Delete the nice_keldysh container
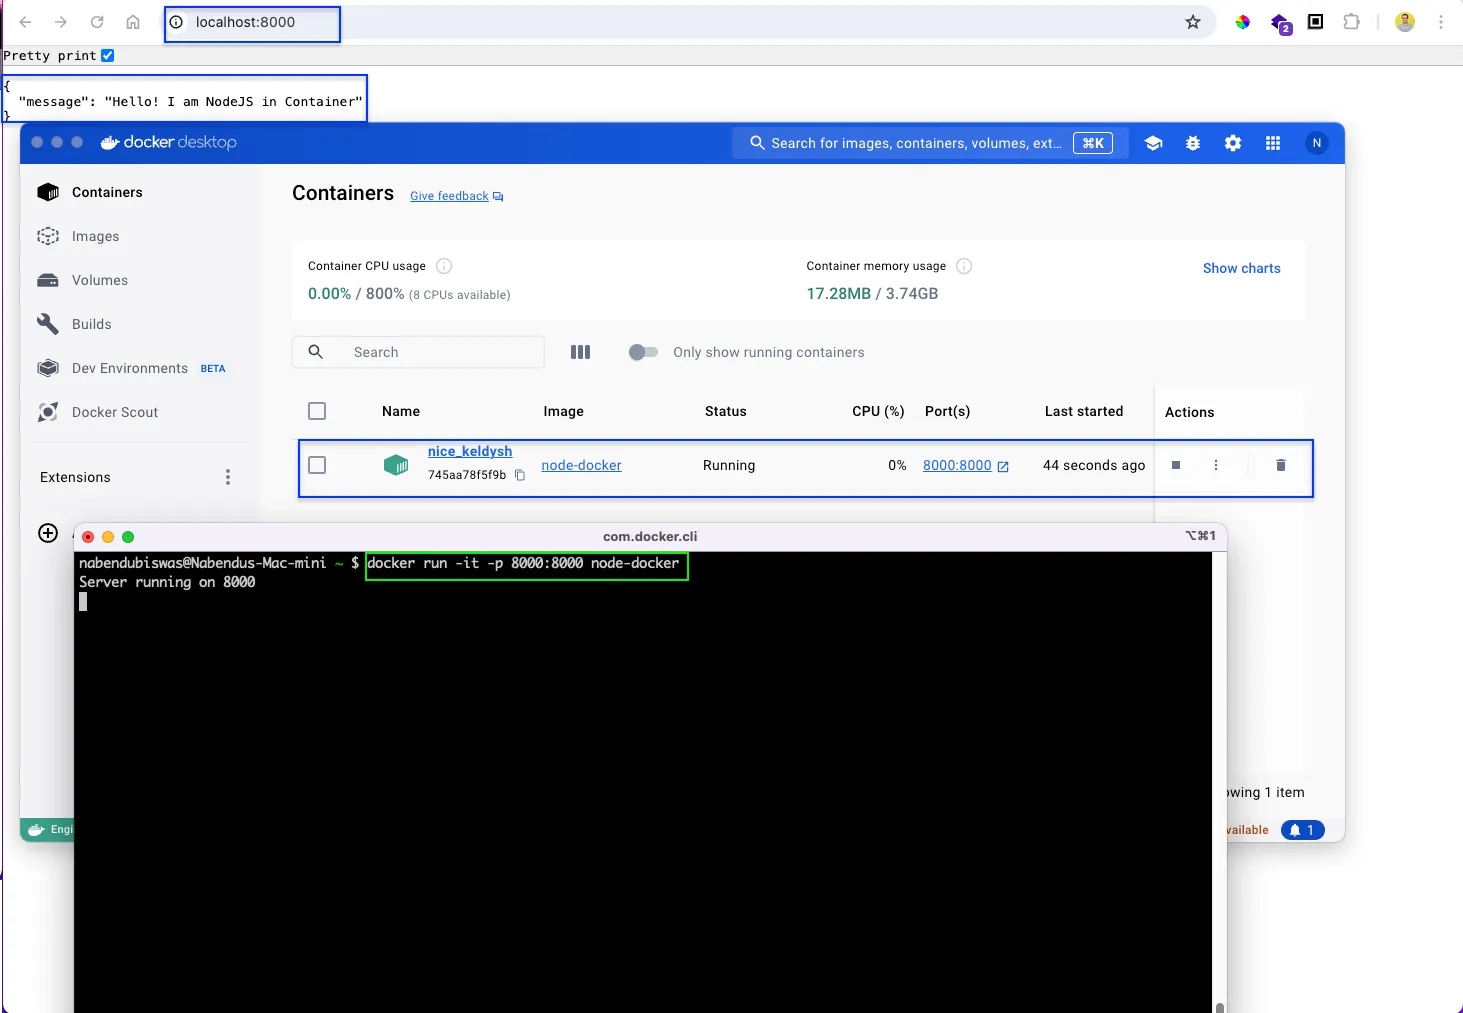The width and height of the screenshot is (1463, 1013). click(1281, 465)
